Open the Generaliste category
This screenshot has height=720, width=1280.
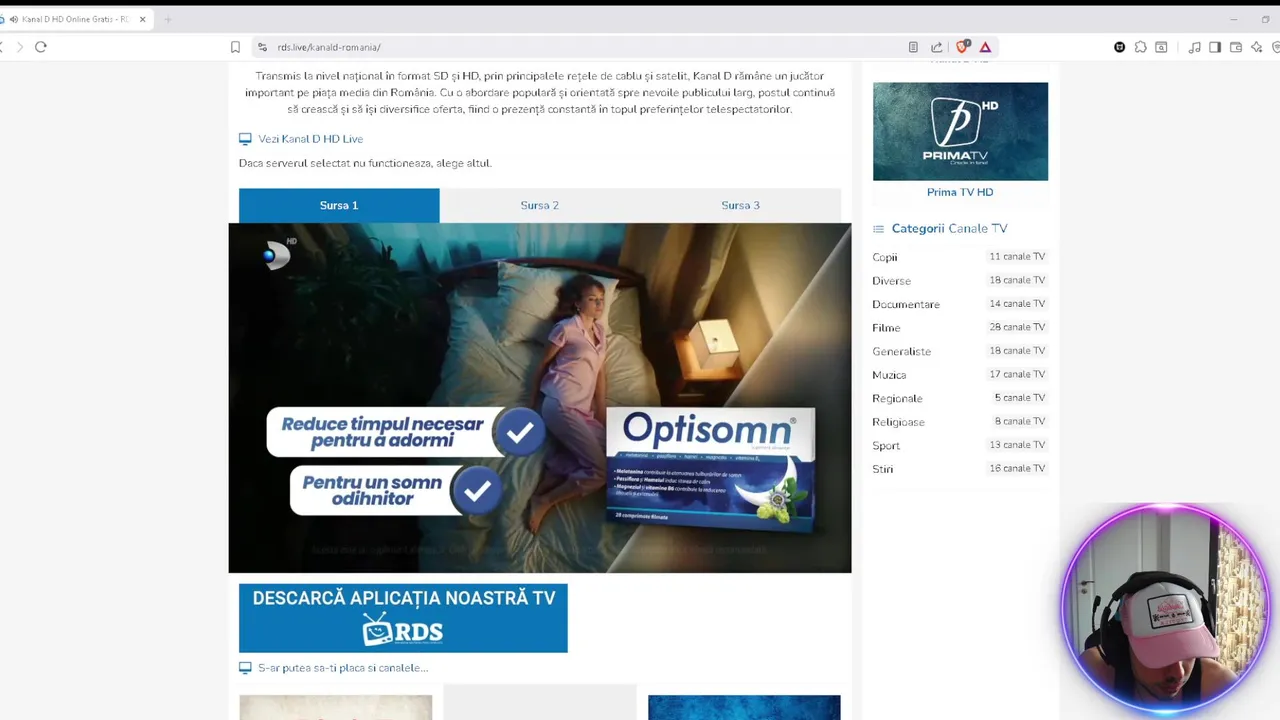click(x=901, y=351)
